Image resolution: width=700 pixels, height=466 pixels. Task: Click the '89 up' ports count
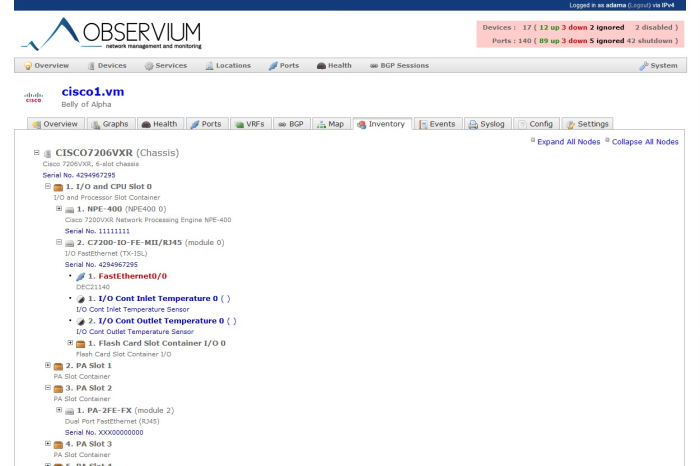pyautogui.click(x=549, y=41)
